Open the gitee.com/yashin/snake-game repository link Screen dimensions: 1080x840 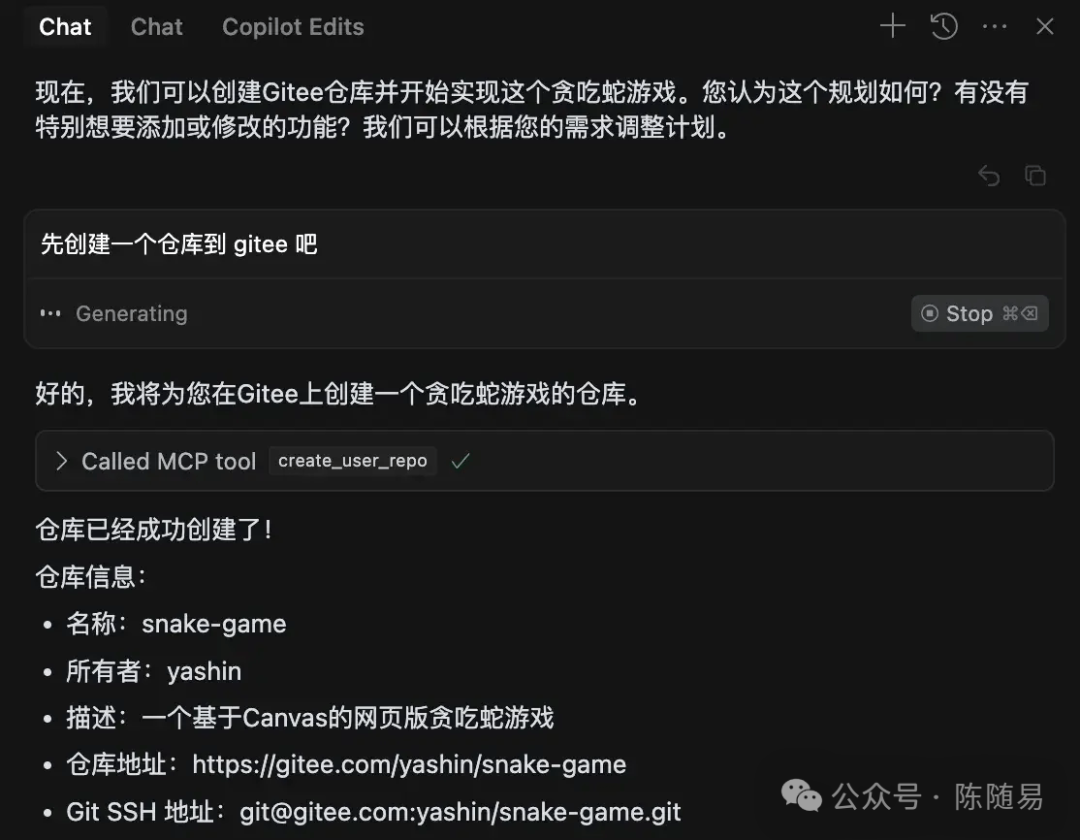(409, 764)
